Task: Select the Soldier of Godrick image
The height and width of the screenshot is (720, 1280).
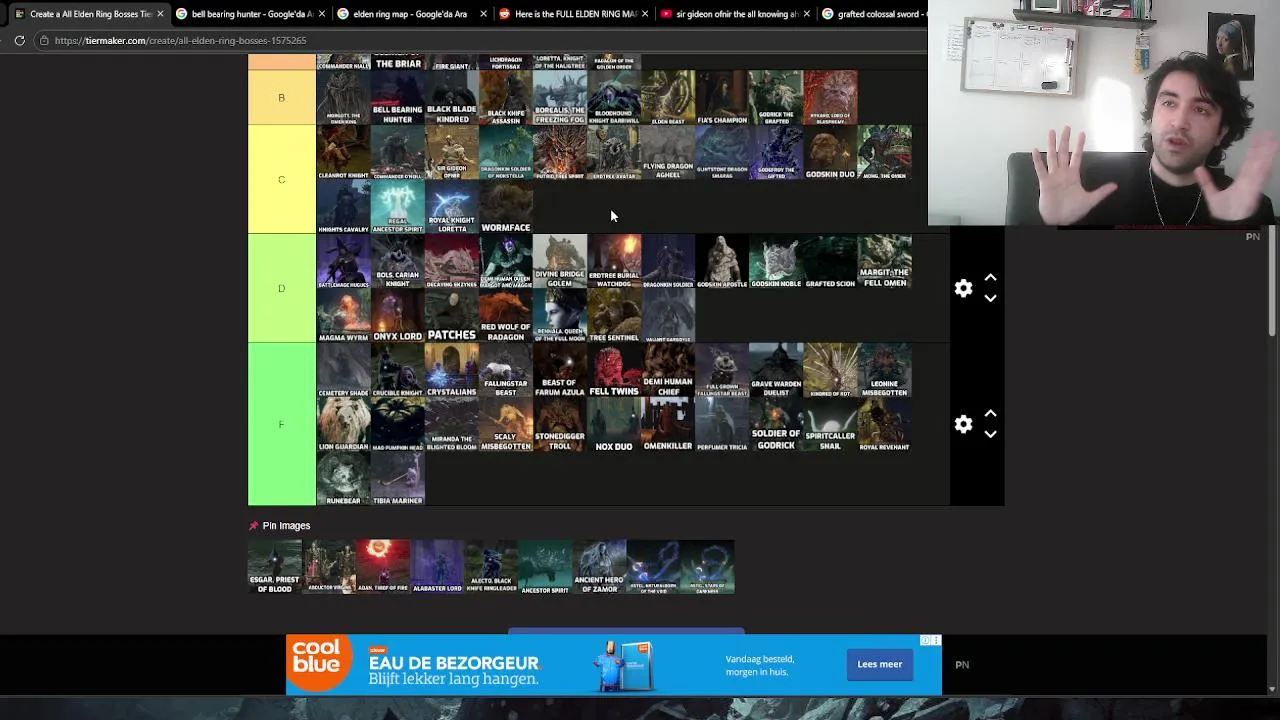Action: [x=776, y=424]
